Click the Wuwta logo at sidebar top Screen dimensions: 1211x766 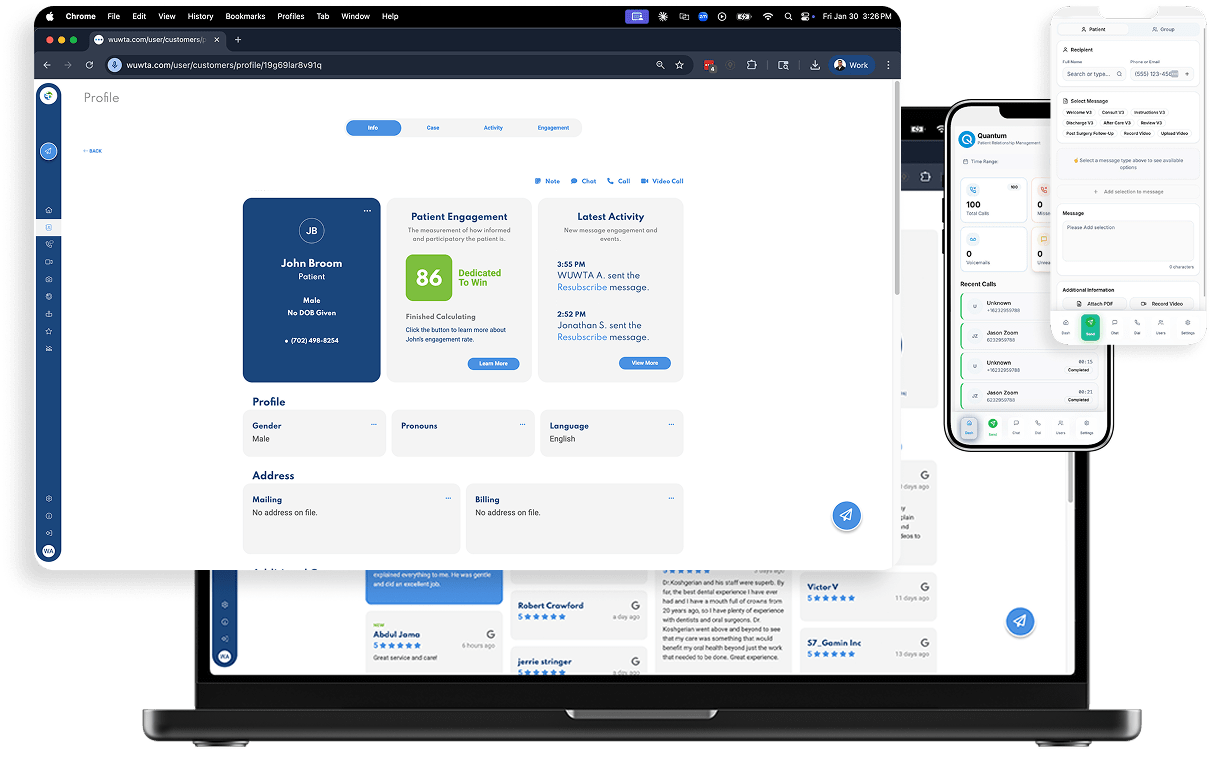point(48,96)
